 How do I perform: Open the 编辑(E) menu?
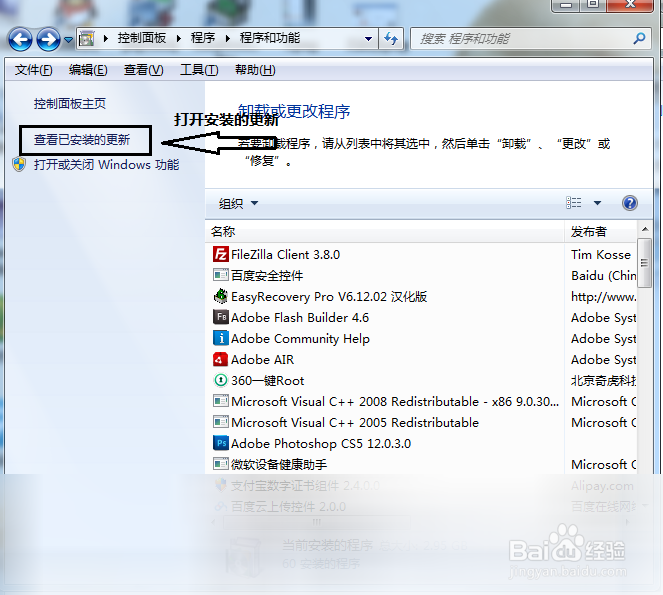tap(88, 70)
